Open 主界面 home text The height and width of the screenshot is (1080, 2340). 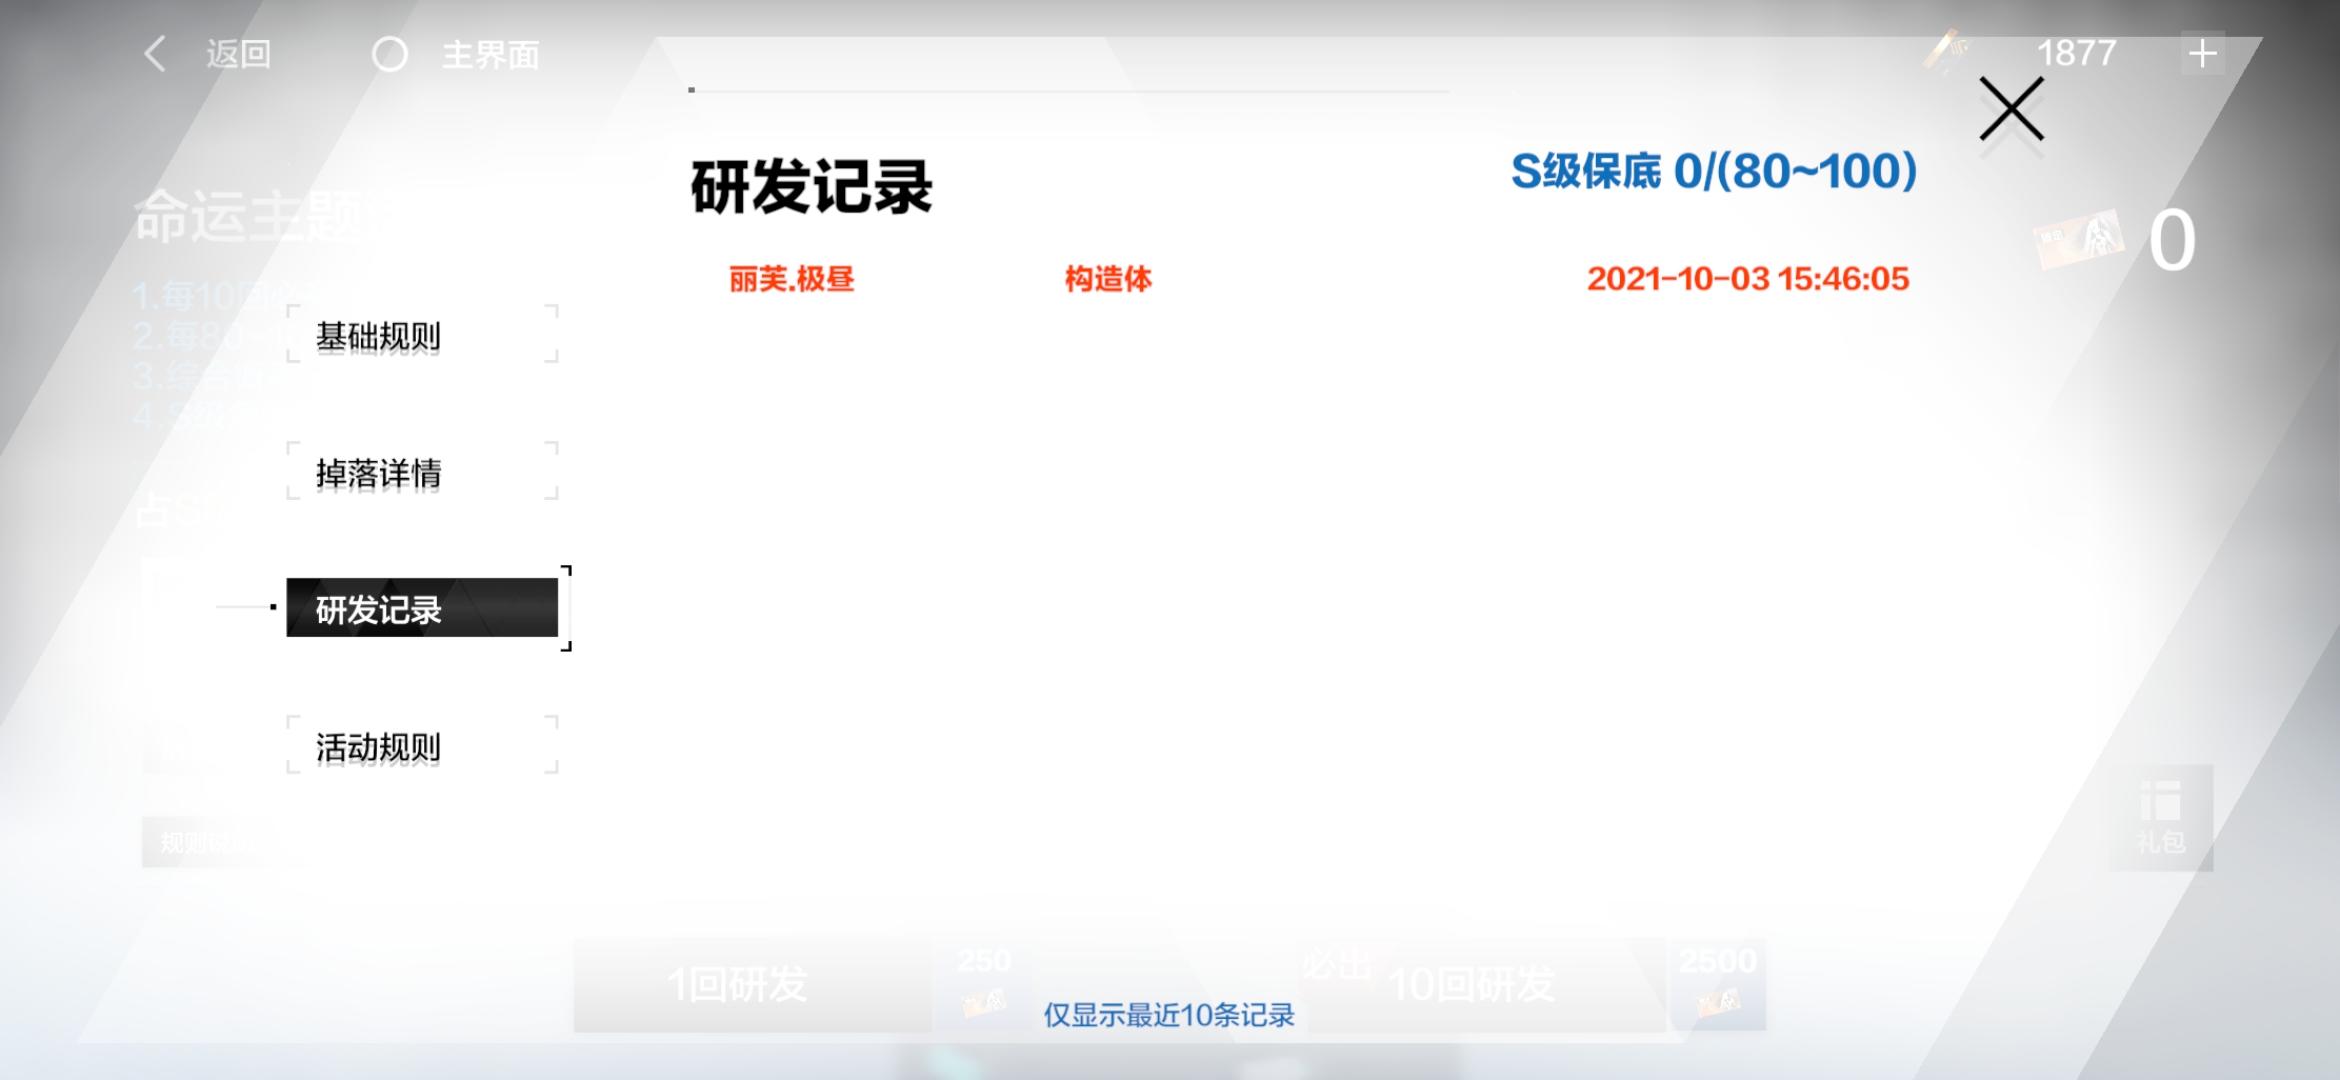coord(490,54)
